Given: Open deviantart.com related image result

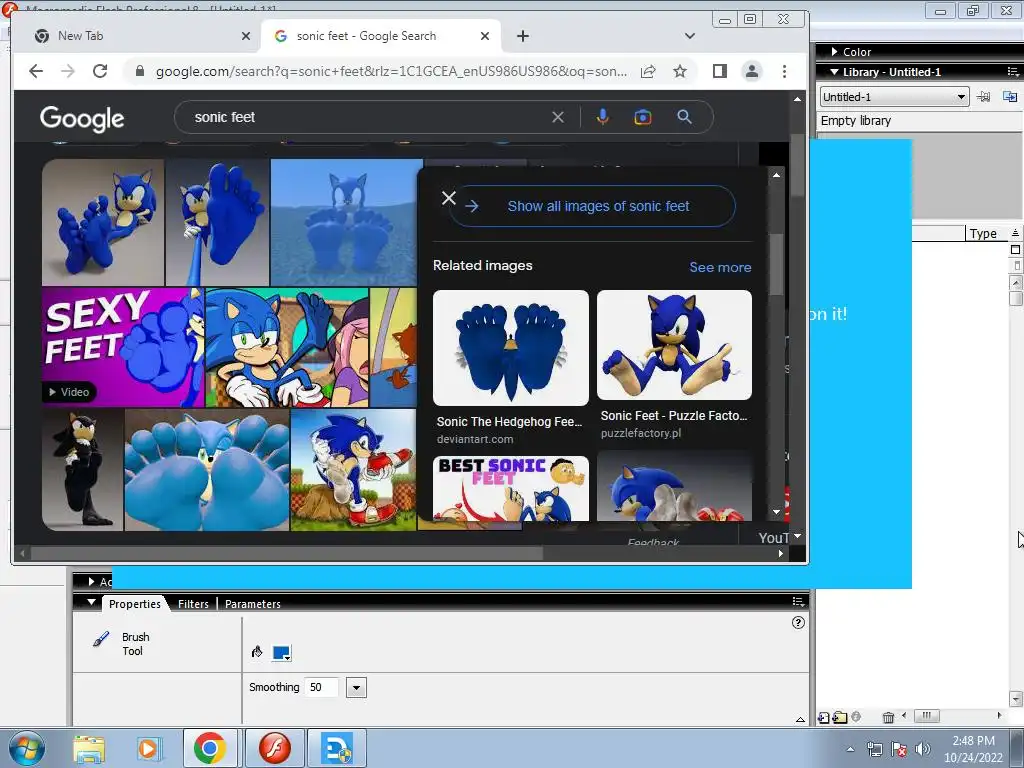Looking at the screenshot, I should [x=511, y=368].
